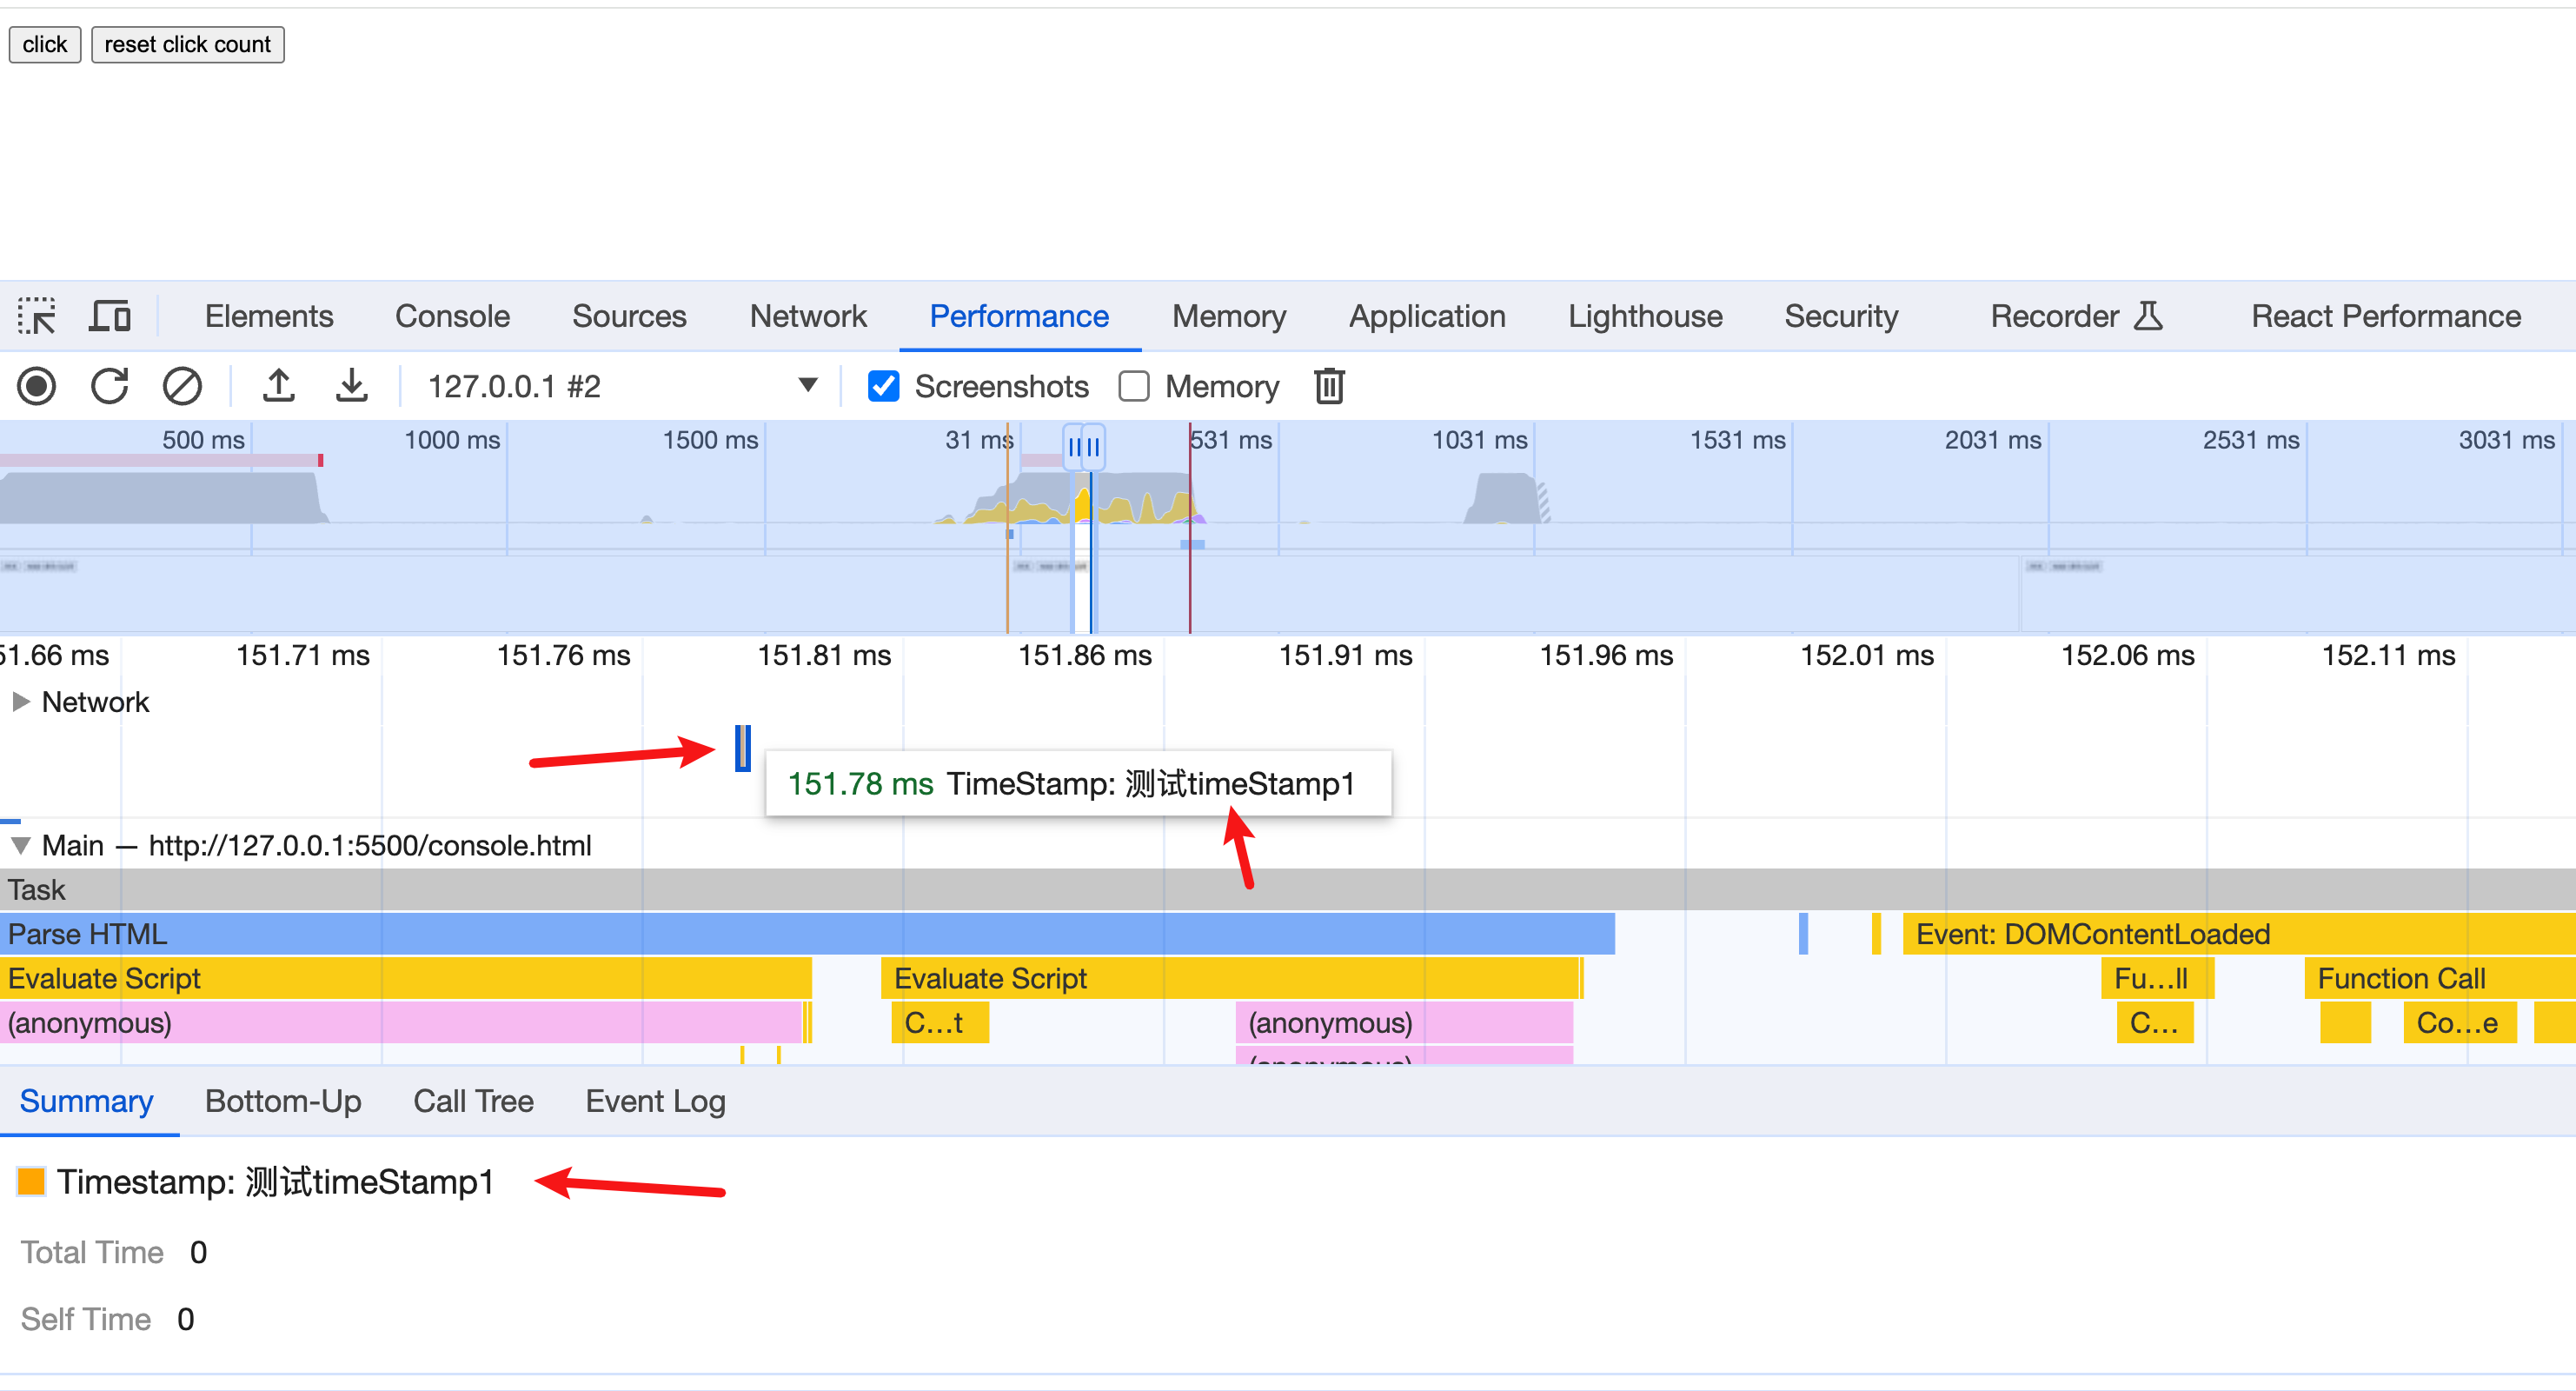Screen dimensions: 2576x1391
Task: Toggle the device toolbar icon
Action: [x=110, y=316]
